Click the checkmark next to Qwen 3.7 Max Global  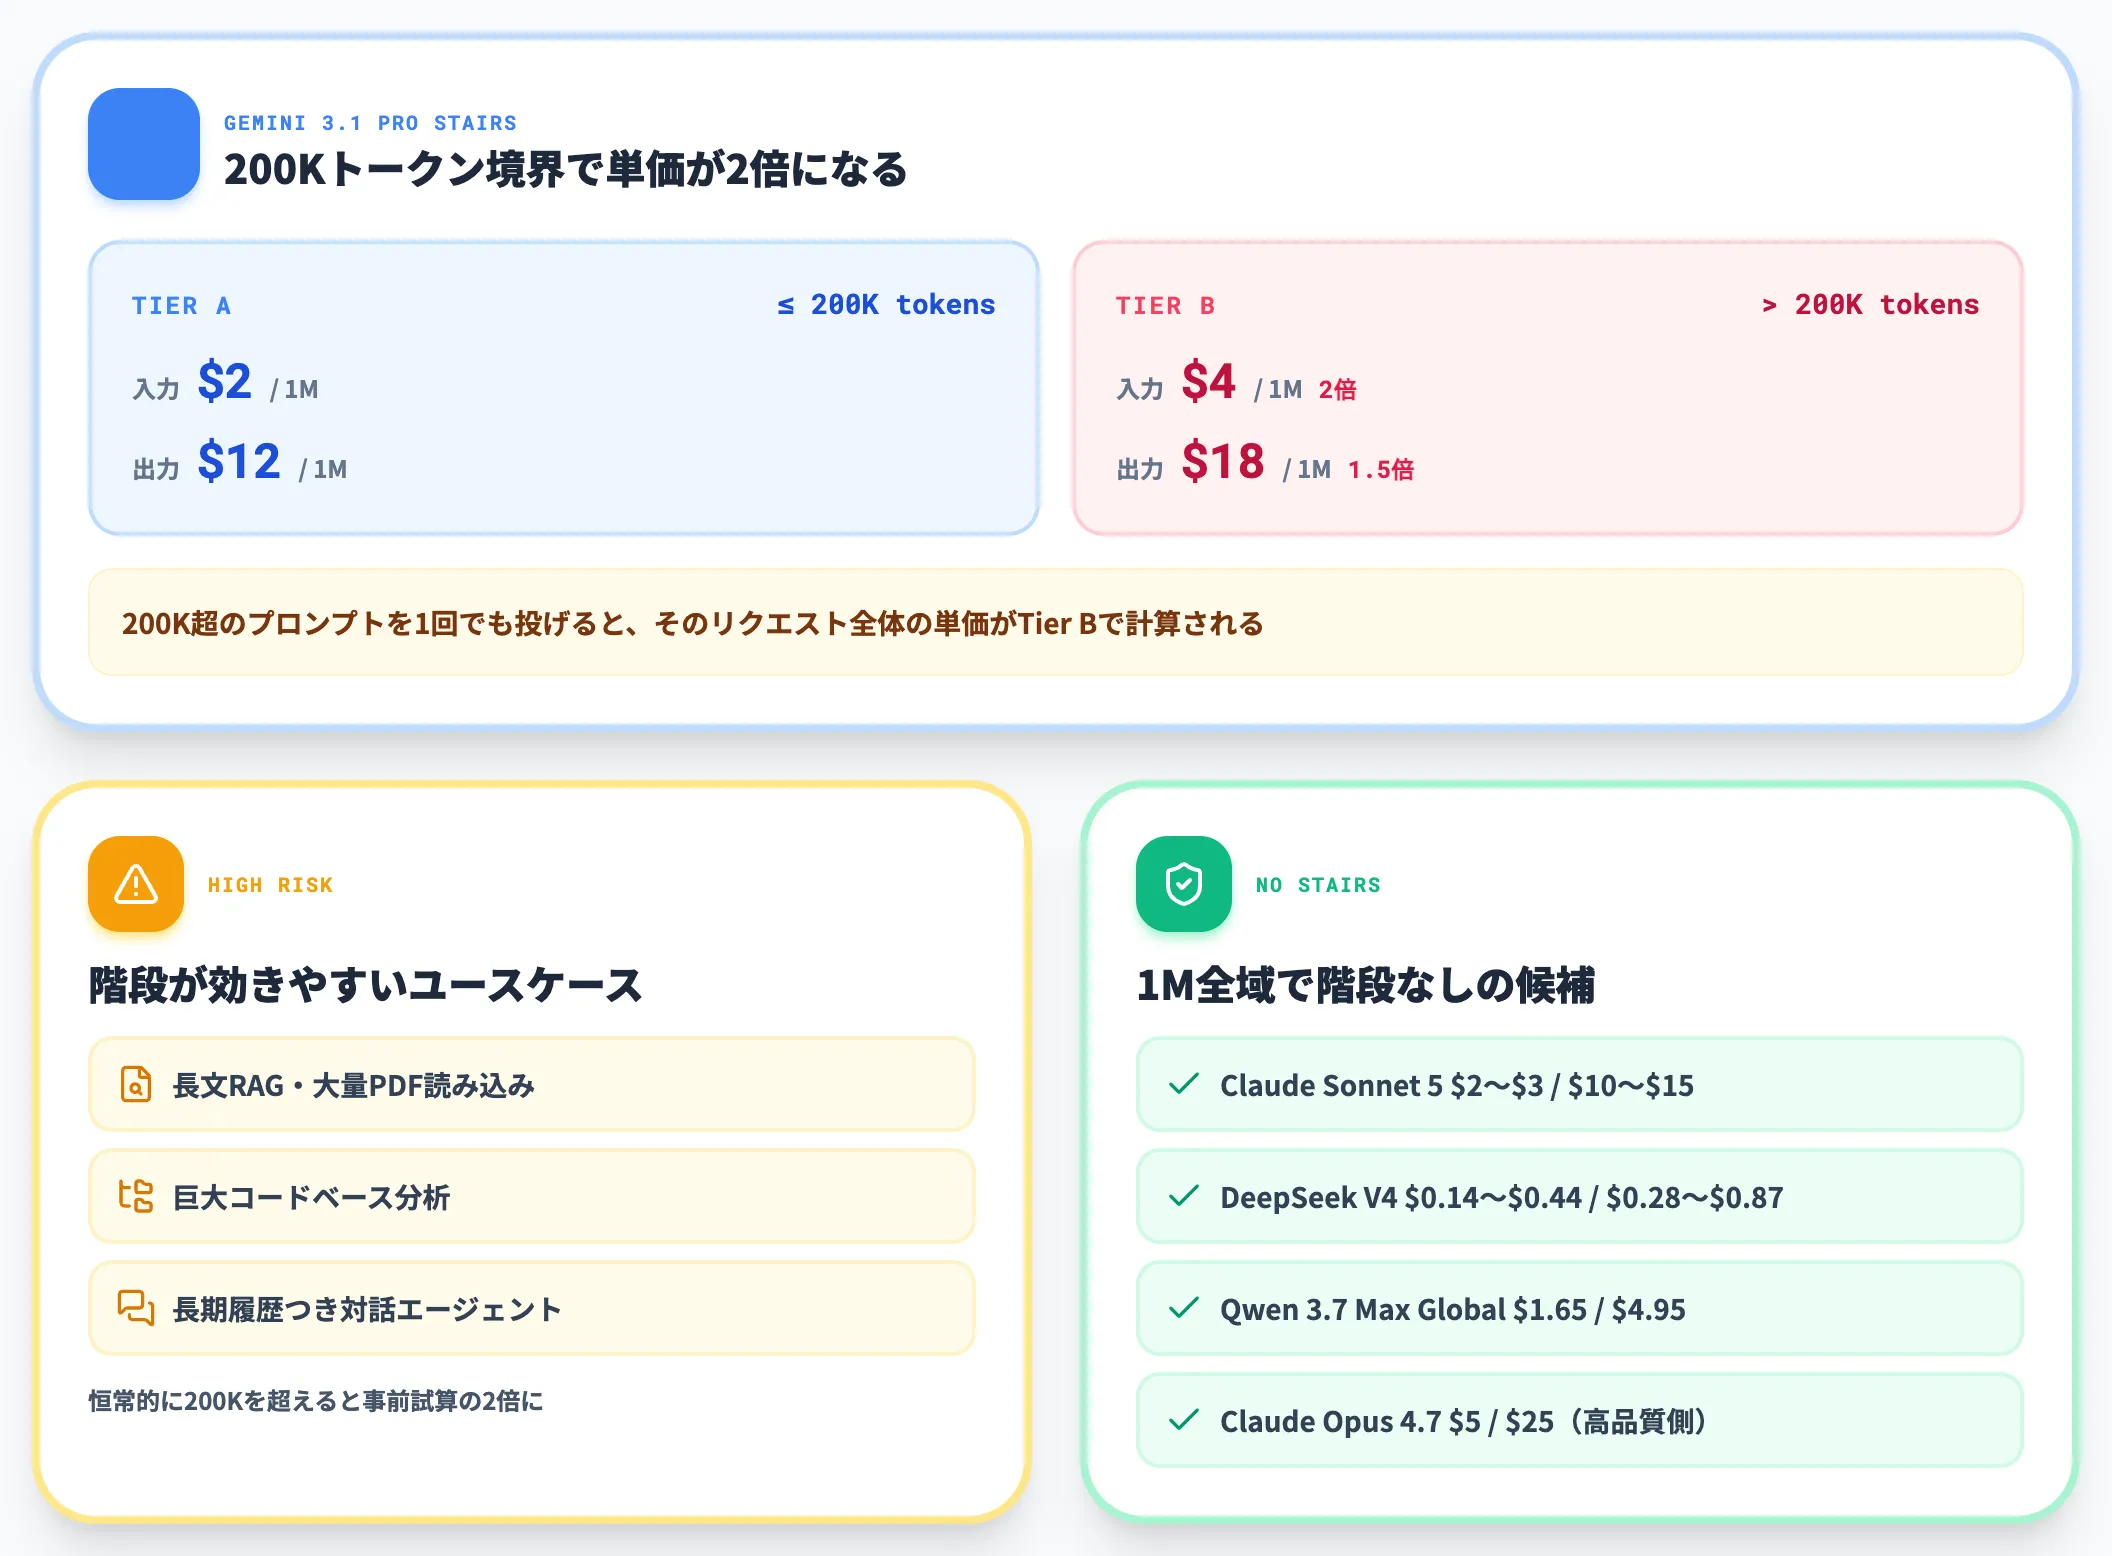point(1184,1308)
